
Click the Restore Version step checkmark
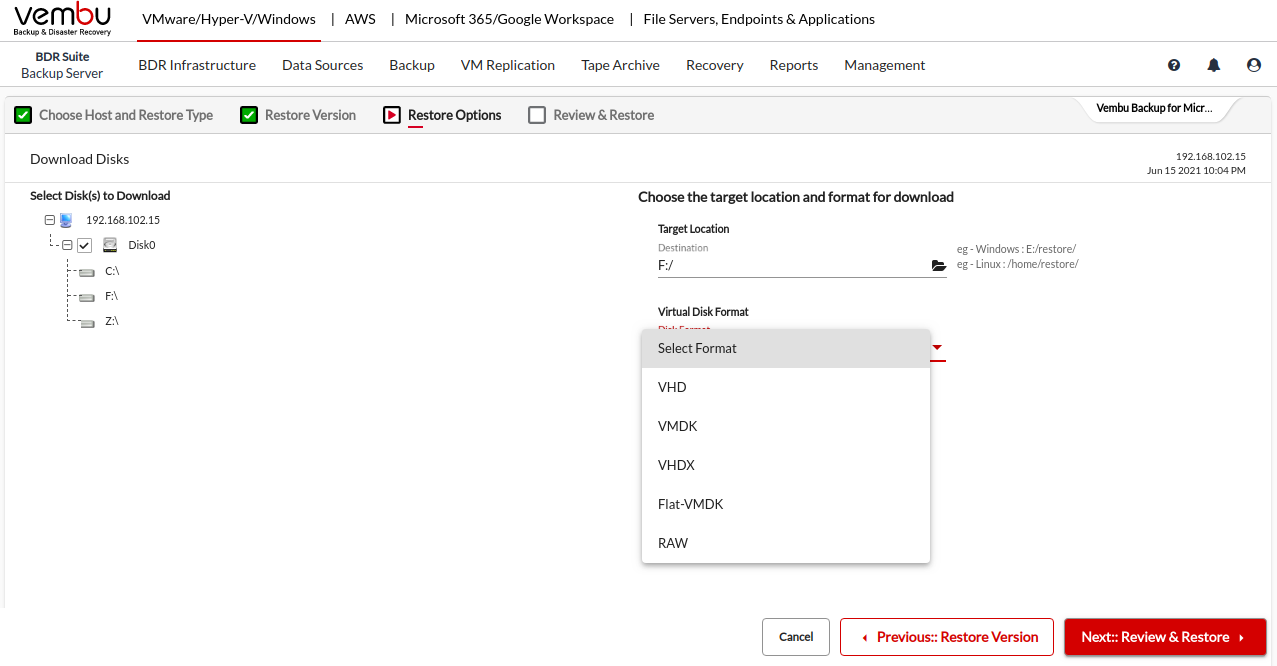point(249,115)
